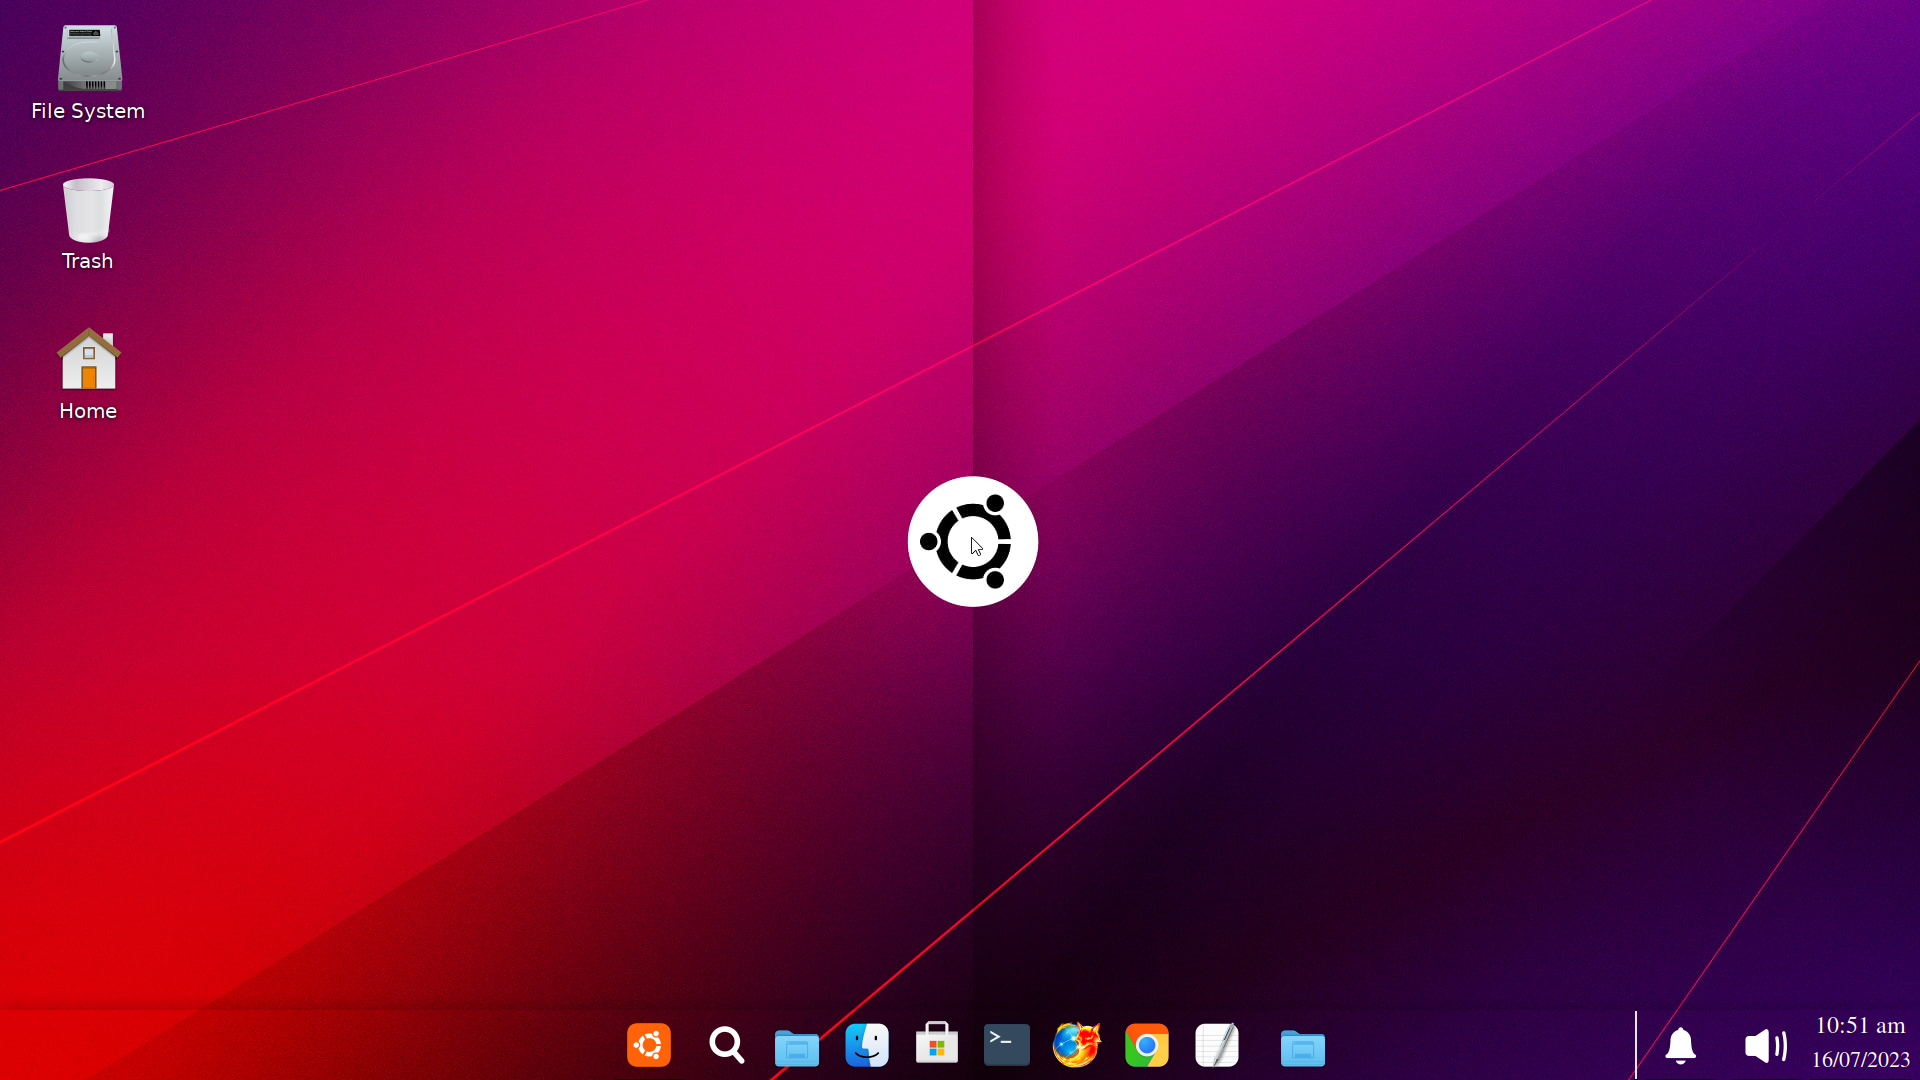Click the "File System" label text
Viewport: 1920px width, 1080px height.
pos(88,111)
